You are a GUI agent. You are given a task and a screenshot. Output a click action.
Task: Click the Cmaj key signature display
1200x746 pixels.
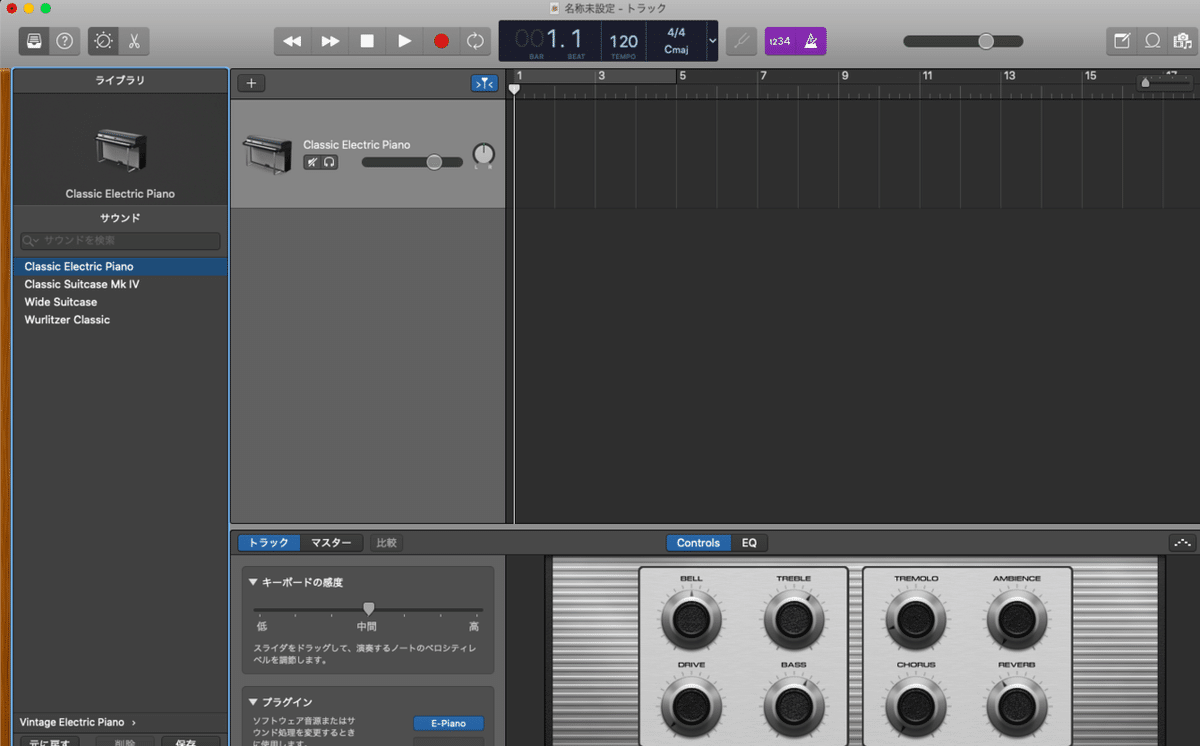(x=676, y=49)
